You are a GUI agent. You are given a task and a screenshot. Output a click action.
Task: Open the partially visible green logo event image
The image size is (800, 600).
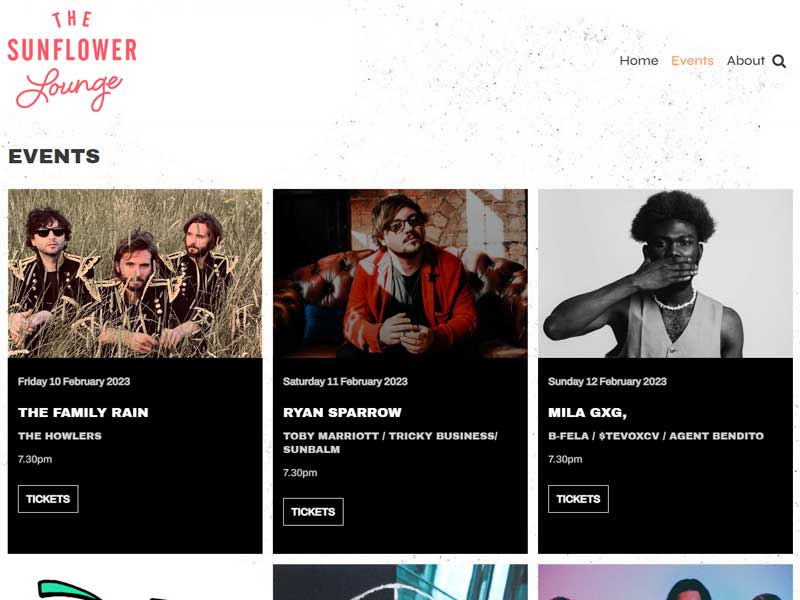click(x=135, y=582)
